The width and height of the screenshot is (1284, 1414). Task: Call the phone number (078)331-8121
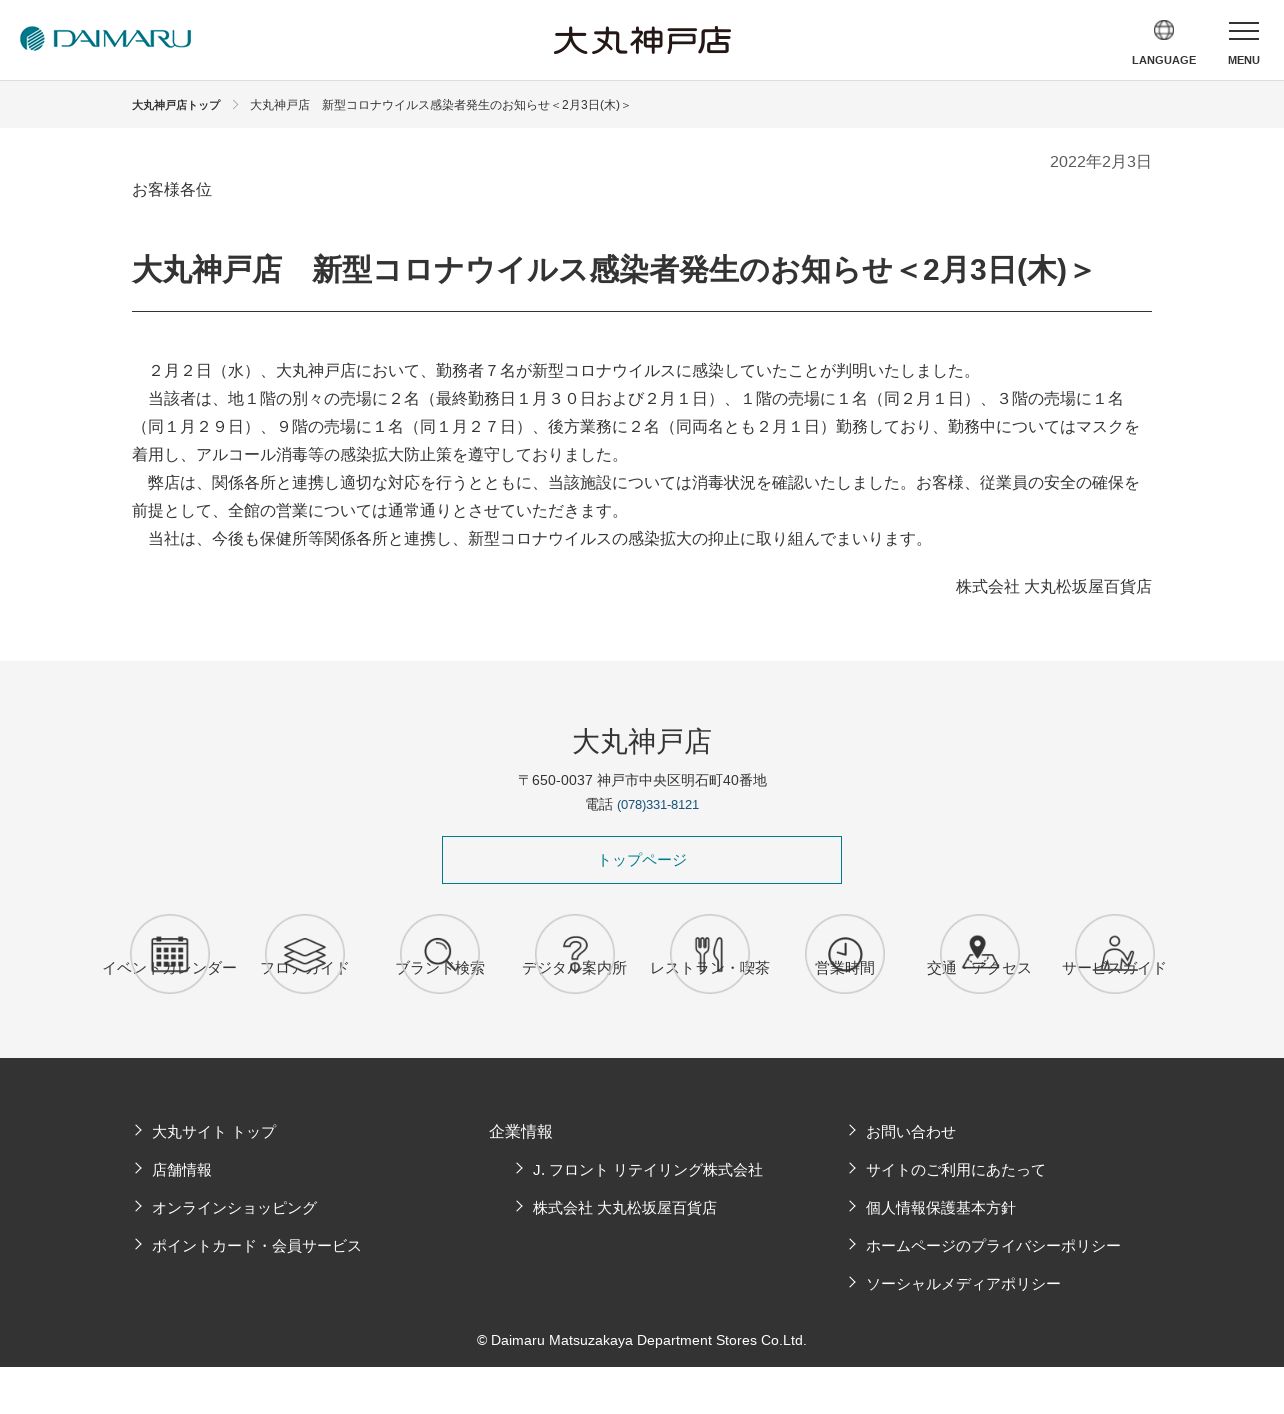click(658, 805)
